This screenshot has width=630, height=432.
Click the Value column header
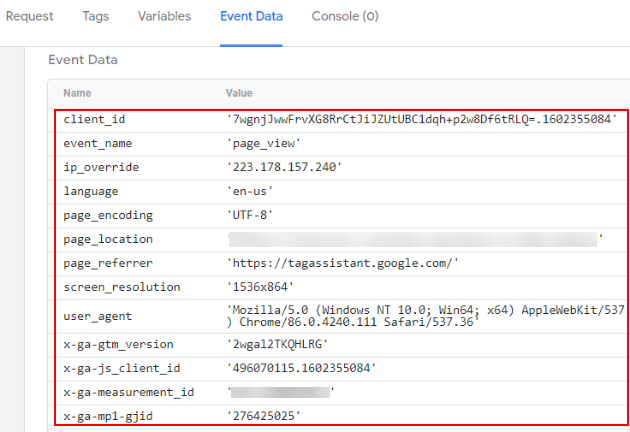point(239,93)
